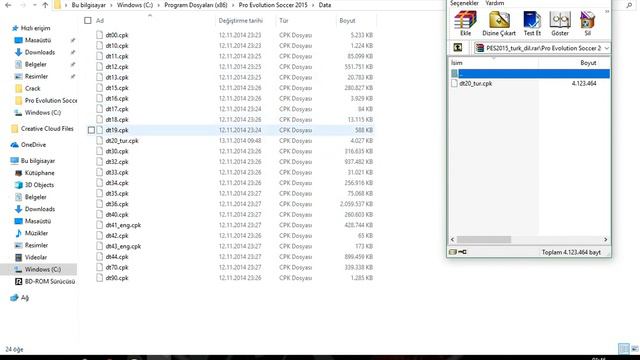Screen dimensions: 640x360
Task: Click the Göster view icon
Action: coord(560,23)
